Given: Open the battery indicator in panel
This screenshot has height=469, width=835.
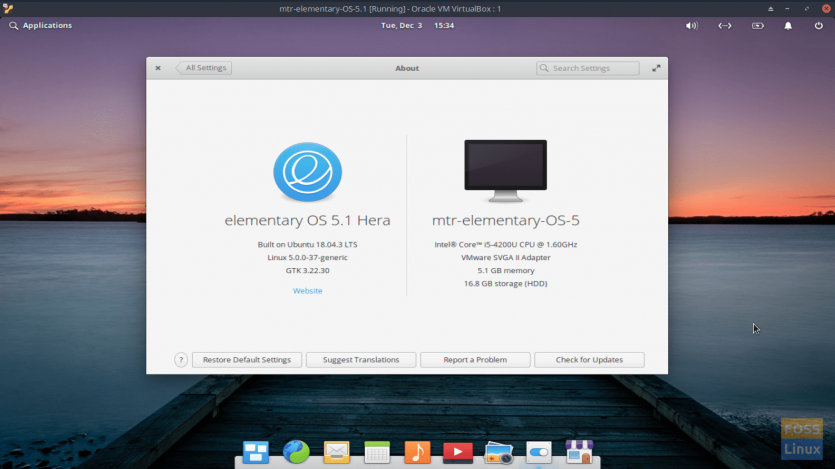Looking at the screenshot, I should coord(758,26).
